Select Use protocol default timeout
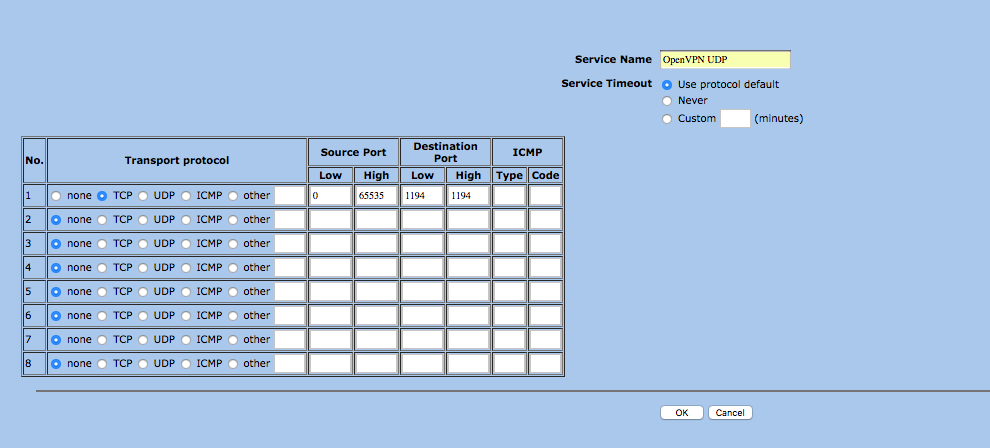This screenshot has width=990, height=448. (667, 85)
